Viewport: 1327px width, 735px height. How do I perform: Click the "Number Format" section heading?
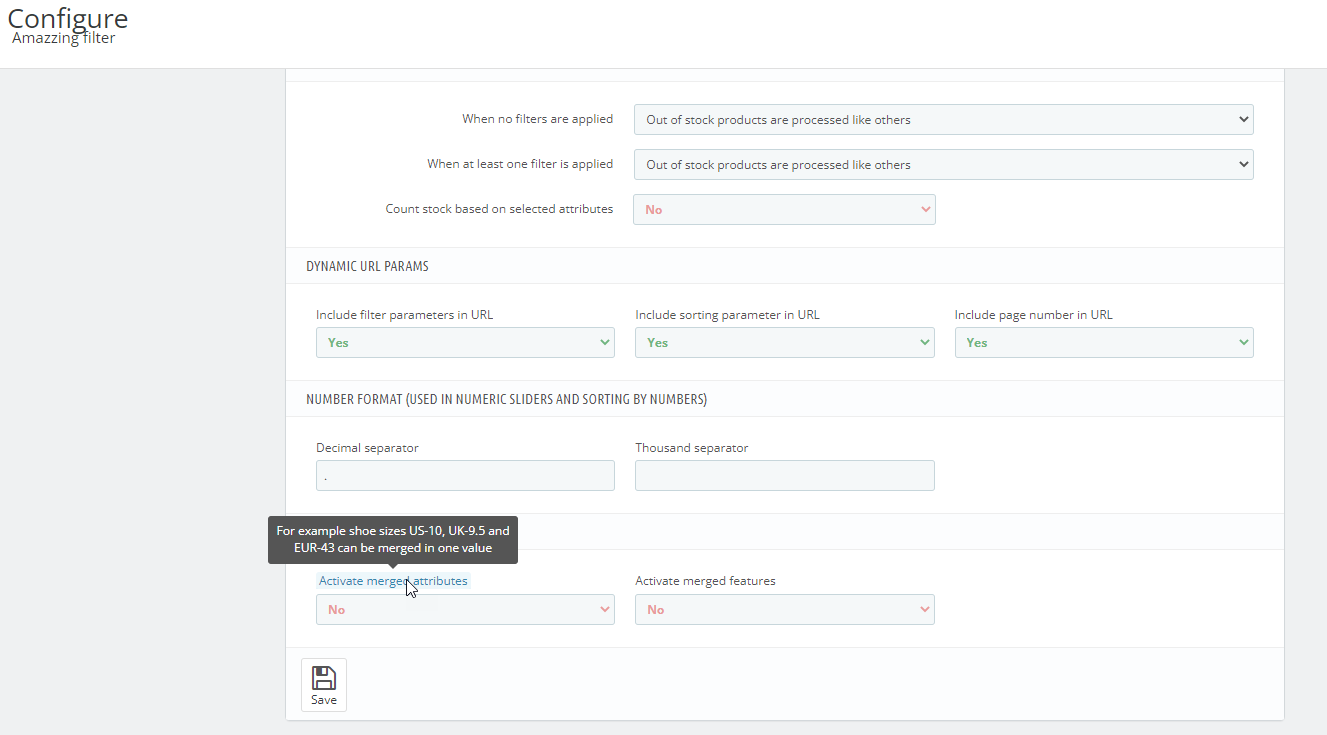click(506, 400)
